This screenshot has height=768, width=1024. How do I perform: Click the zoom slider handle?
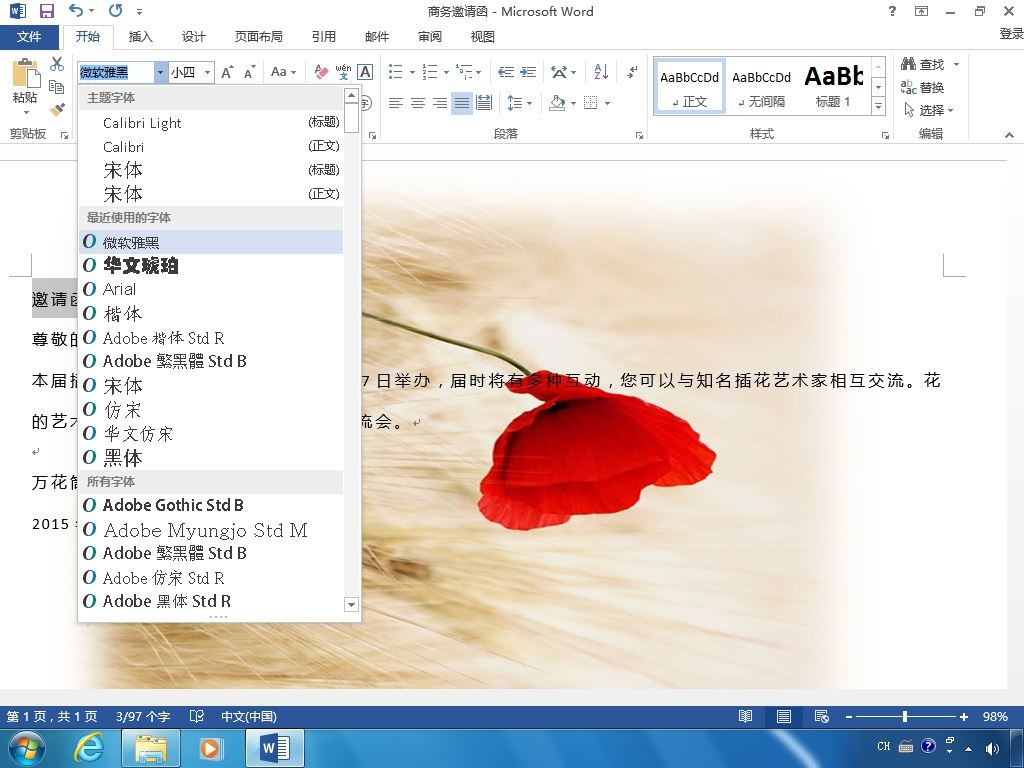click(904, 716)
